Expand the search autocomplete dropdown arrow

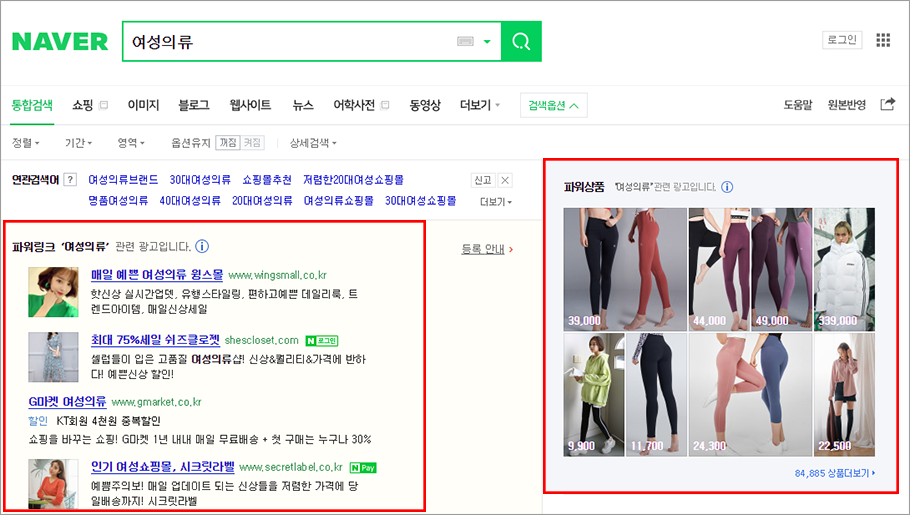pos(487,41)
